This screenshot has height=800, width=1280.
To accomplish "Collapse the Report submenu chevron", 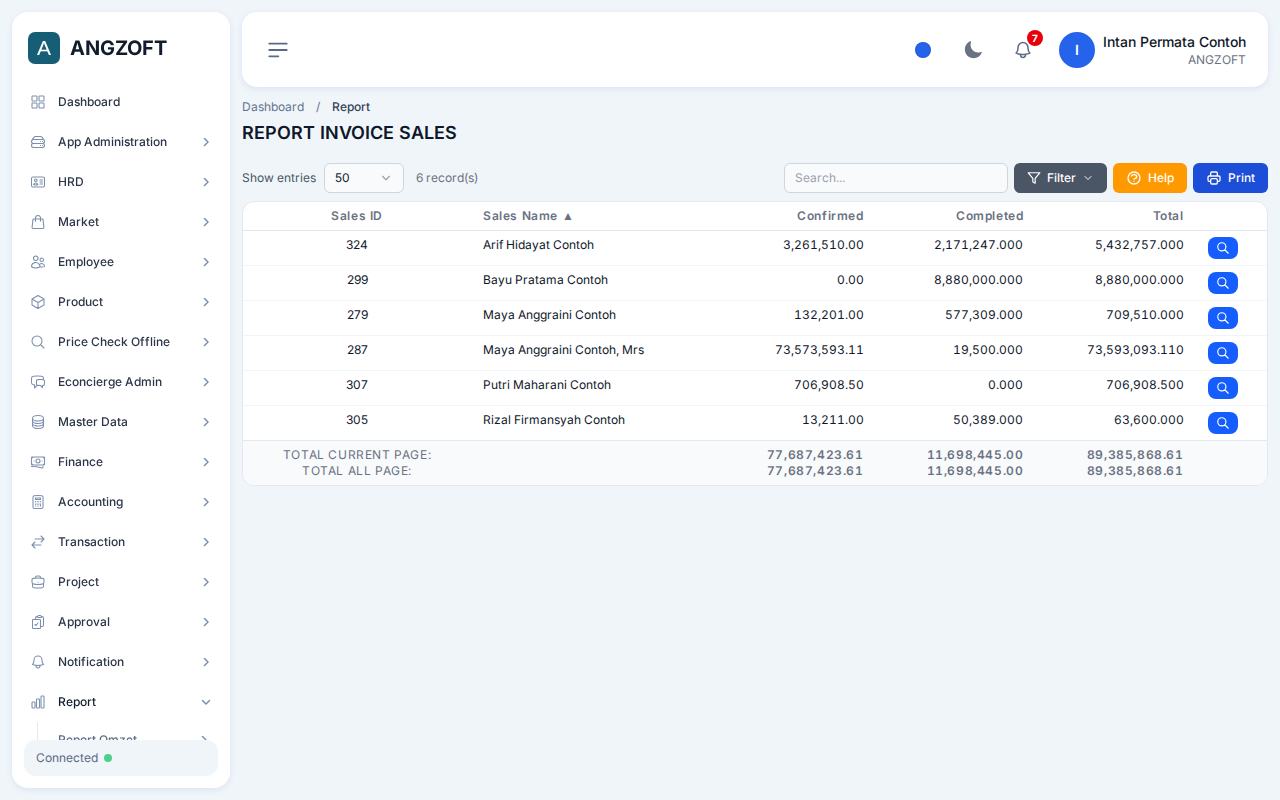I will click(x=206, y=702).
